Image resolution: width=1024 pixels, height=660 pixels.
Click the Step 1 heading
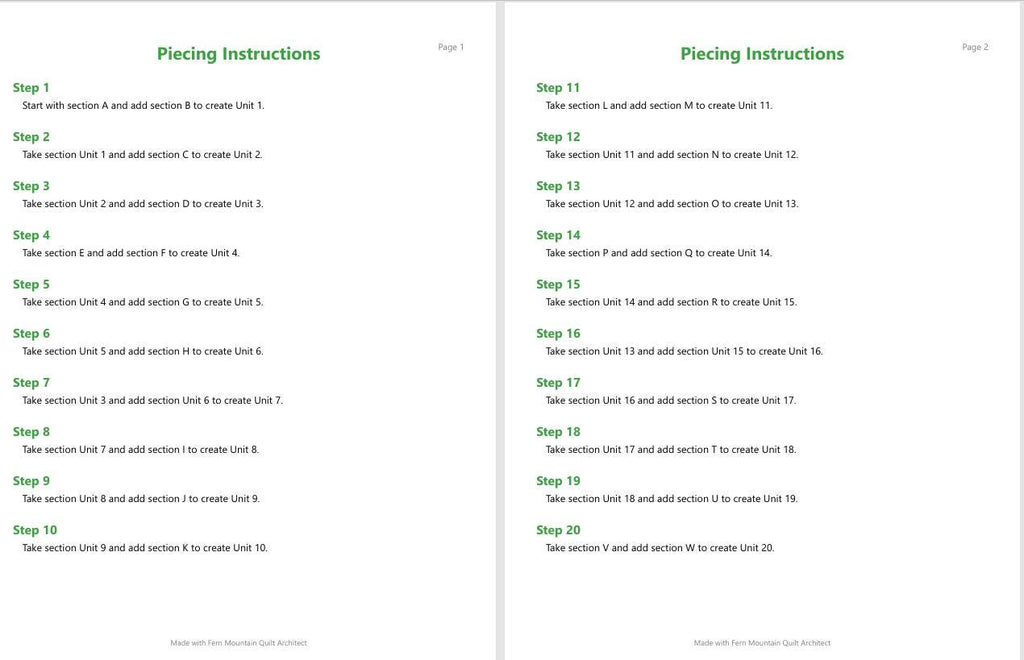(31, 87)
